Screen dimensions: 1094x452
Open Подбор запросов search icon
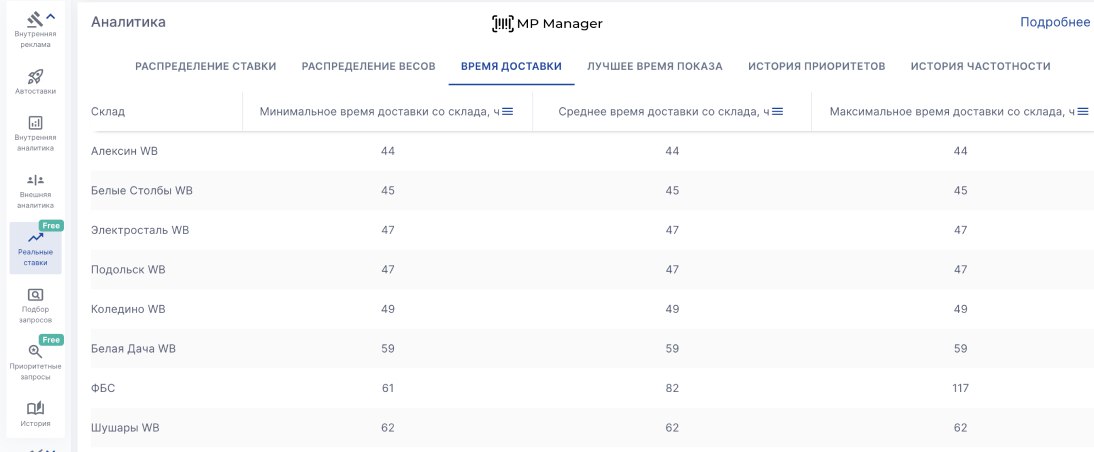pyautogui.click(x=35, y=295)
